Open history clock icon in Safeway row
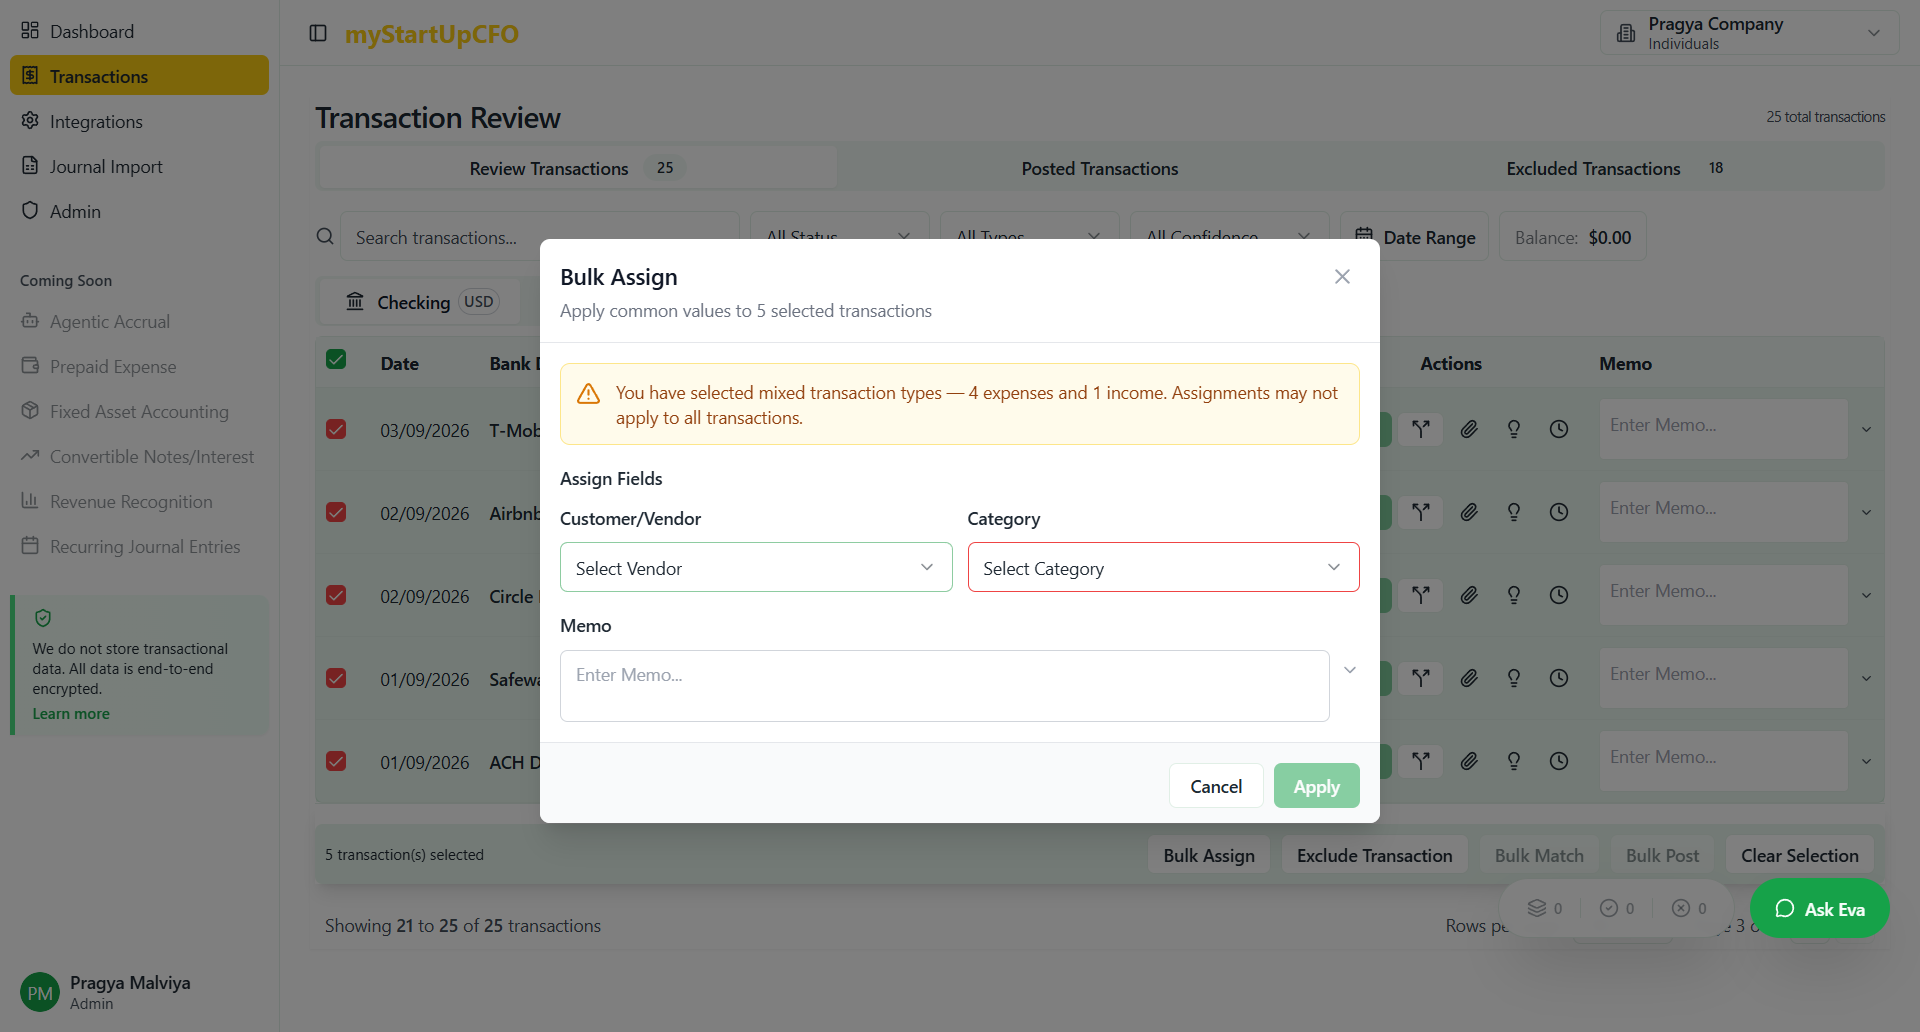Viewport: 1920px width, 1032px height. pos(1558,678)
